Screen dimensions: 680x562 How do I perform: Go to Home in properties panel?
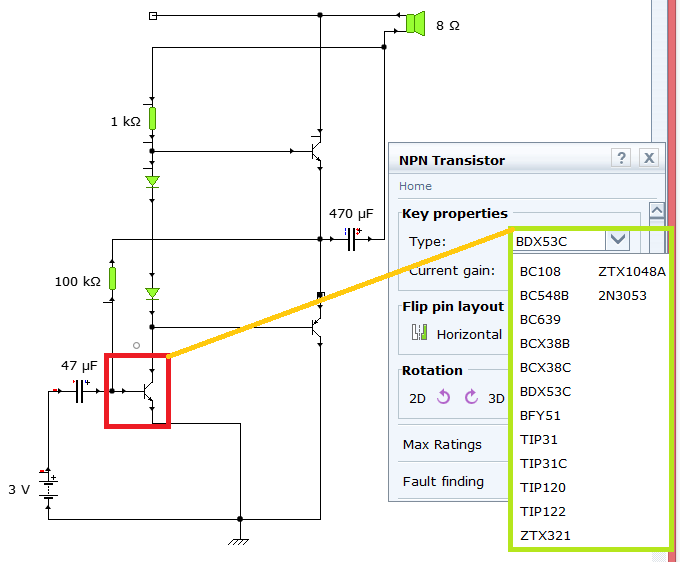(x=415, y=186)
